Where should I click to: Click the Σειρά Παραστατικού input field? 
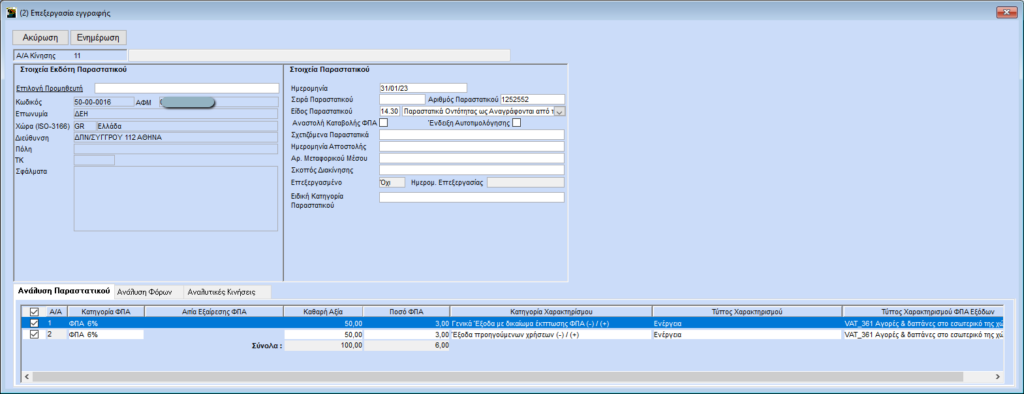(402, 99)
